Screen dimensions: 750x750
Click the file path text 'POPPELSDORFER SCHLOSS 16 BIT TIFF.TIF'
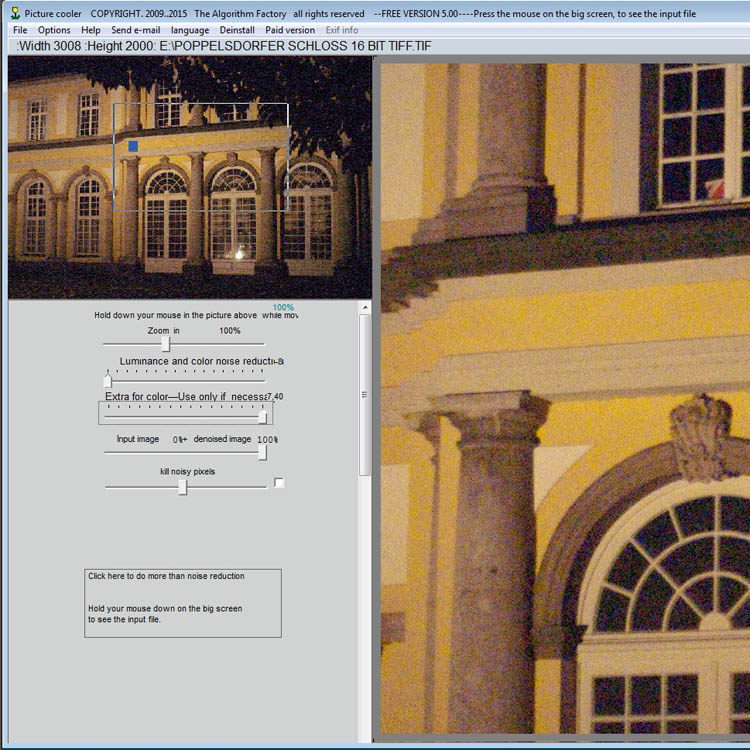(x=299, y=46)
